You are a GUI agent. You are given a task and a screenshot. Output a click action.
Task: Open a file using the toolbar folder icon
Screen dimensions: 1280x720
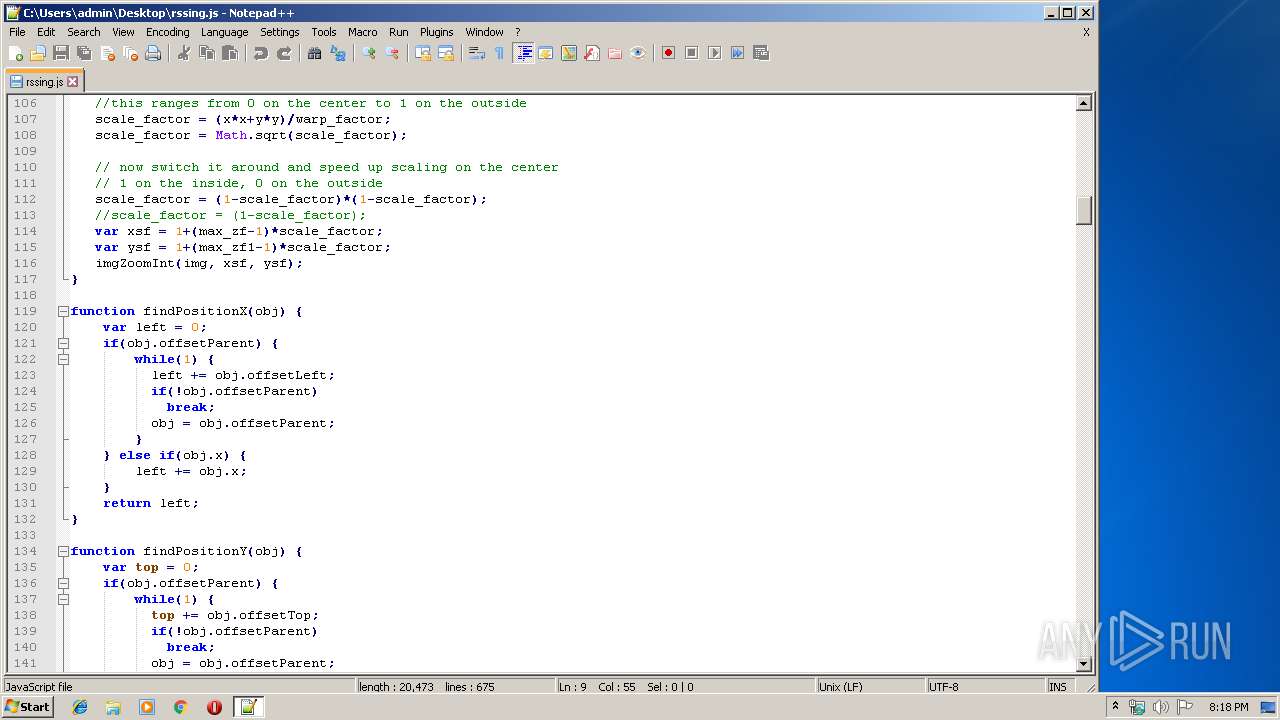[x=38, y=53]
